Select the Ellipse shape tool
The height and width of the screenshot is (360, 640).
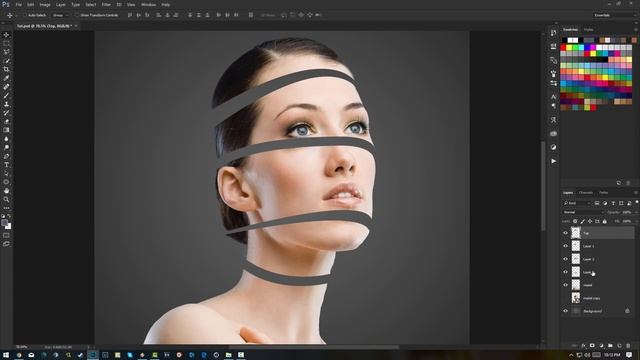(x=6, y=182)
